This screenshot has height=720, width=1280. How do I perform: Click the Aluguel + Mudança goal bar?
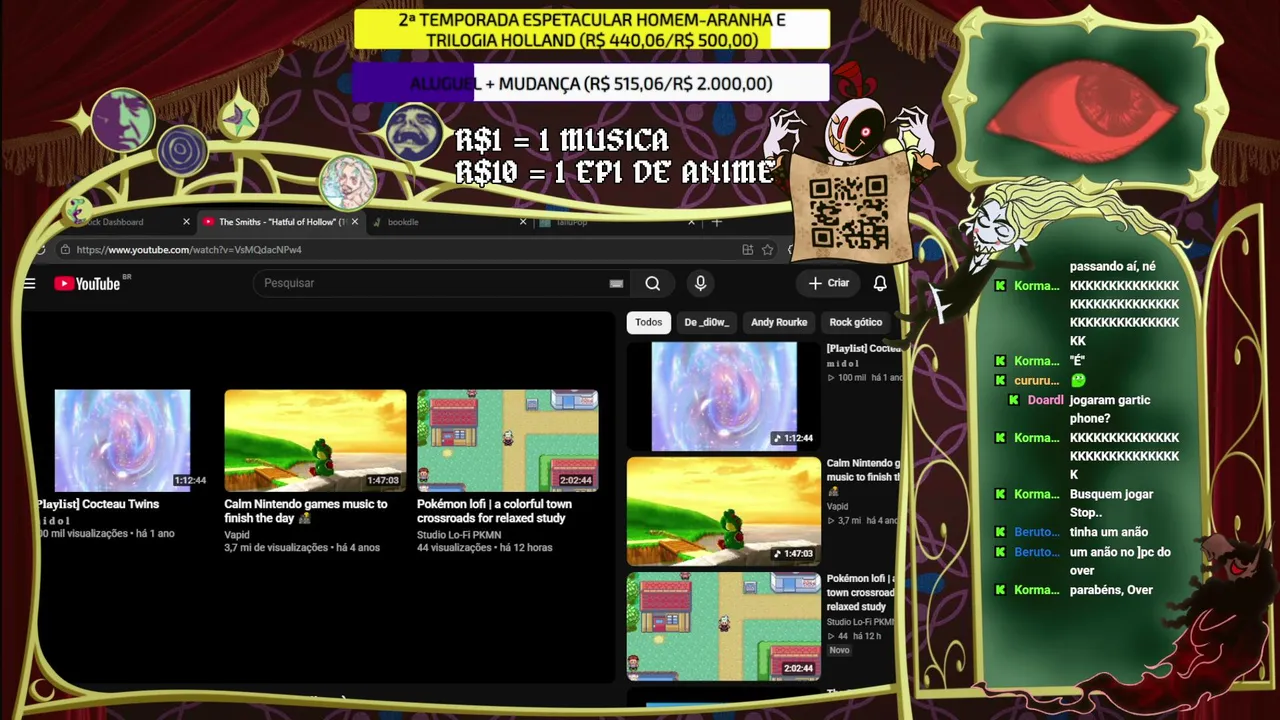pyautogui.click(x=592, y=84)
